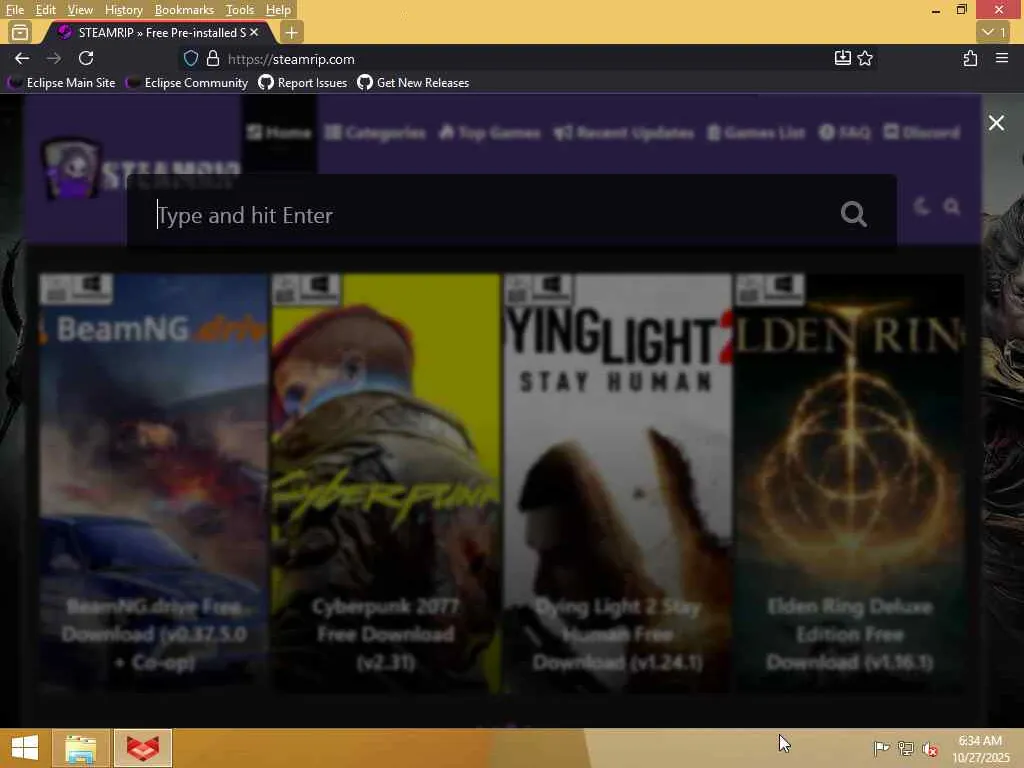The image size is (1024, 768).
Task: Open the FAQ nav link
Action: (x=845, y=133)
